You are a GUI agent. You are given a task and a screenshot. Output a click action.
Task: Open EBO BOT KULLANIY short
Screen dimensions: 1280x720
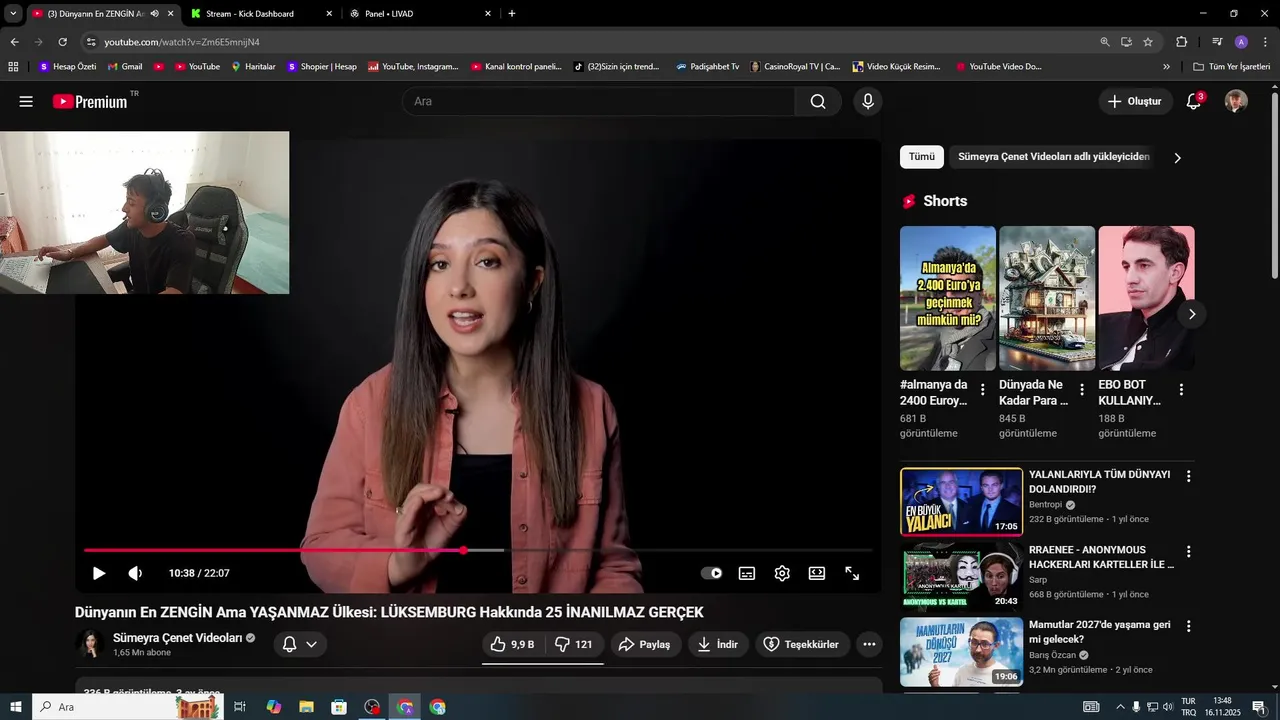tap(1146, 298)
